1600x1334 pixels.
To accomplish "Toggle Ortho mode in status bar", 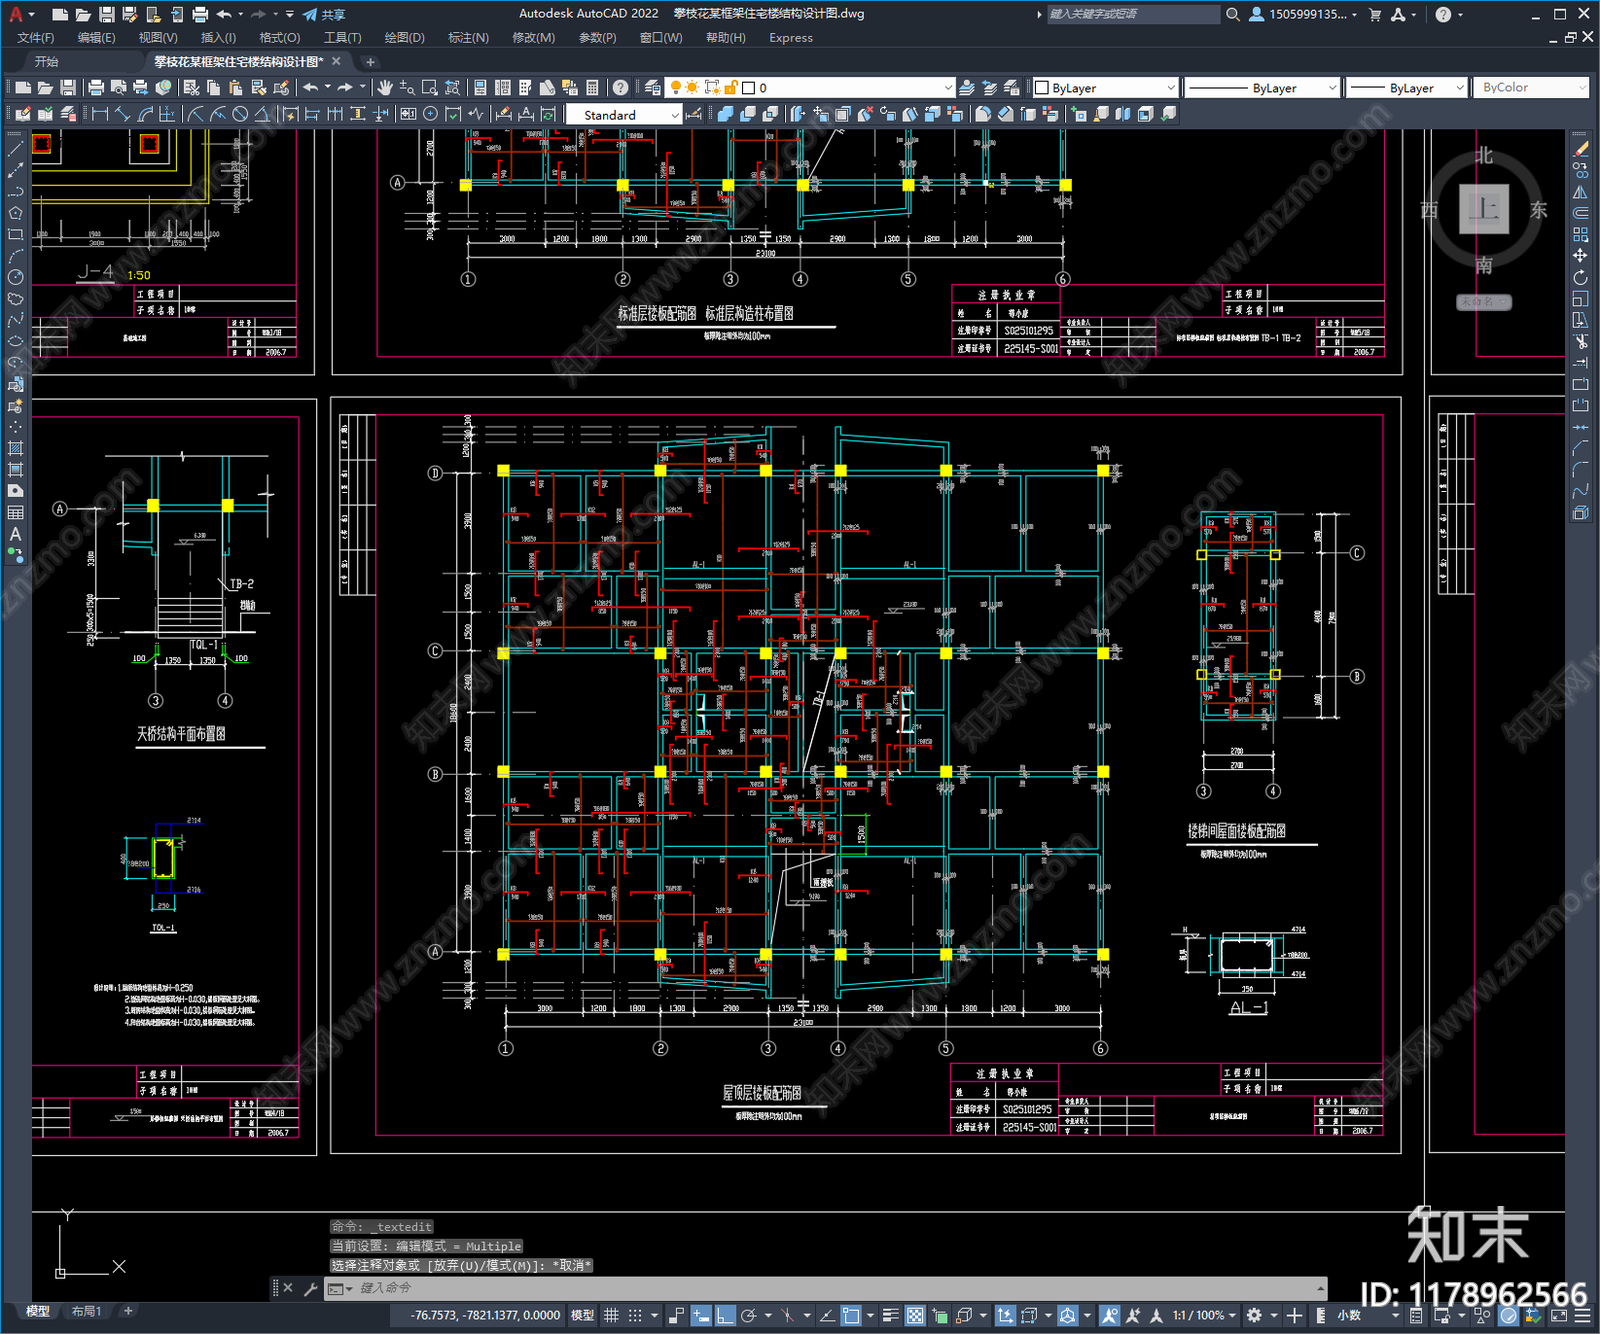I will tap(725, 1315).
